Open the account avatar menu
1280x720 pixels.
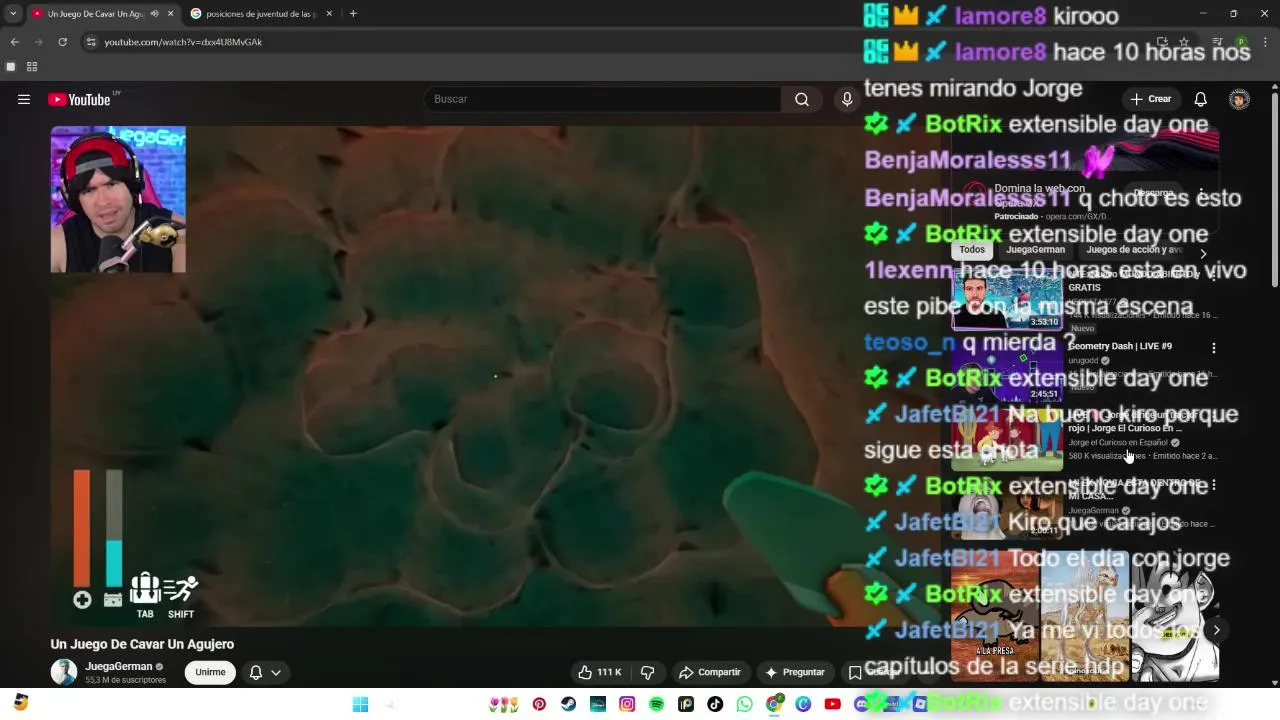1239,99
